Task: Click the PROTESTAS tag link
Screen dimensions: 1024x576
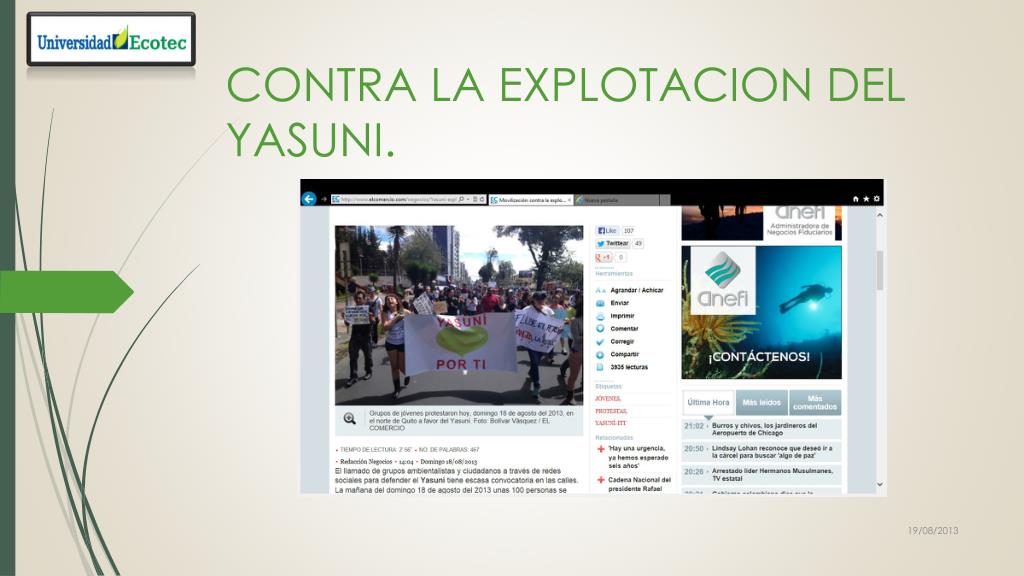Action: click(611, 411)
